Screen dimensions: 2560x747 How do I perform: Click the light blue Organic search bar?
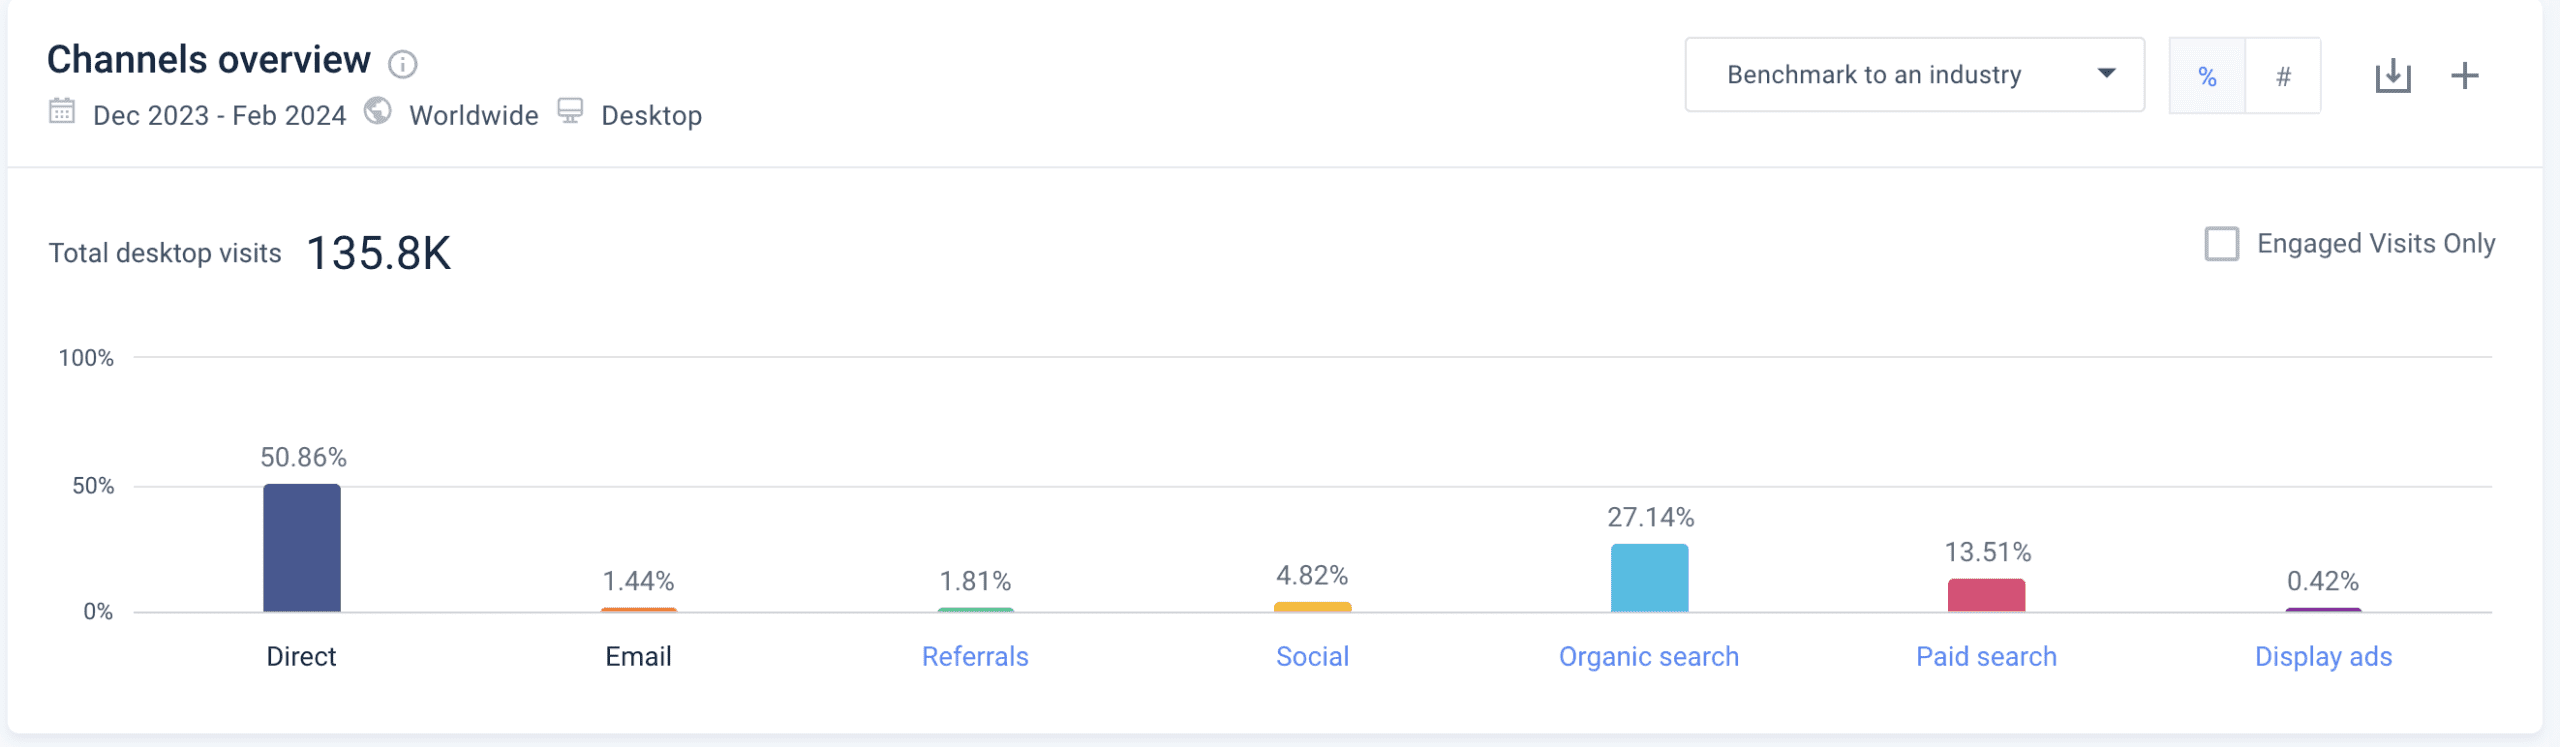click(x=1649, y=578)
